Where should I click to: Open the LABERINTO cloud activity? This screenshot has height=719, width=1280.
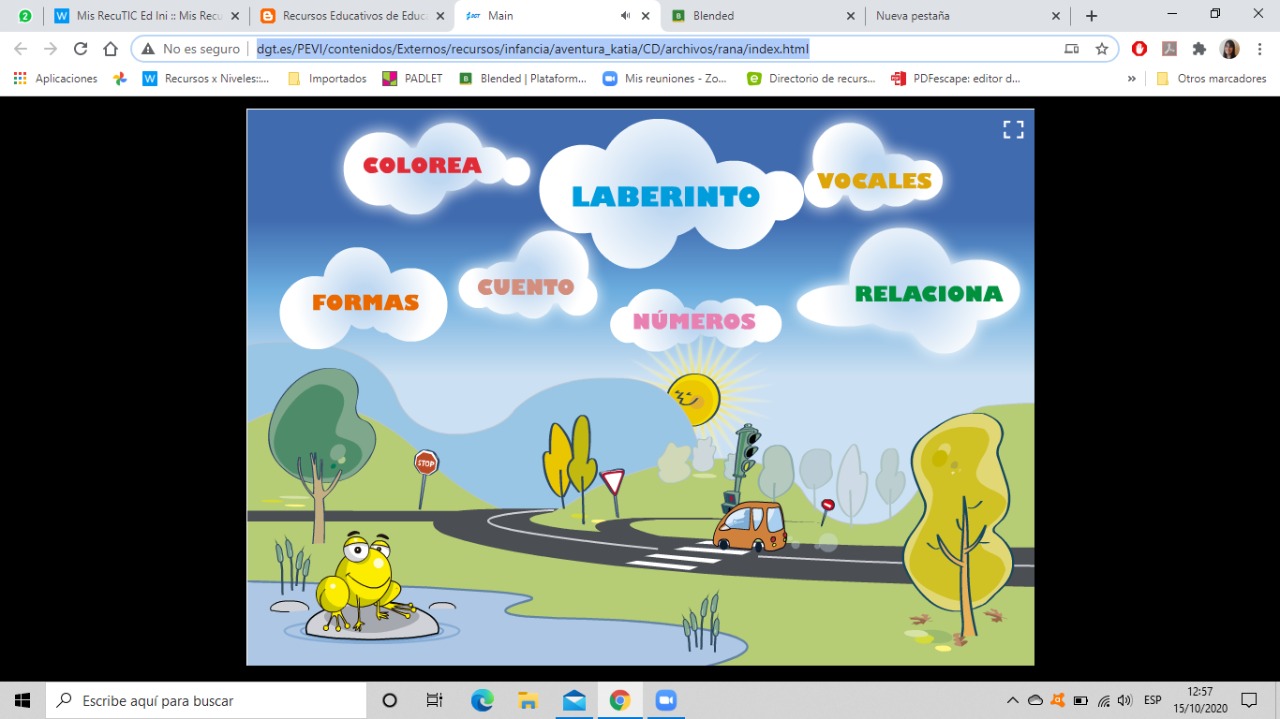665,197
